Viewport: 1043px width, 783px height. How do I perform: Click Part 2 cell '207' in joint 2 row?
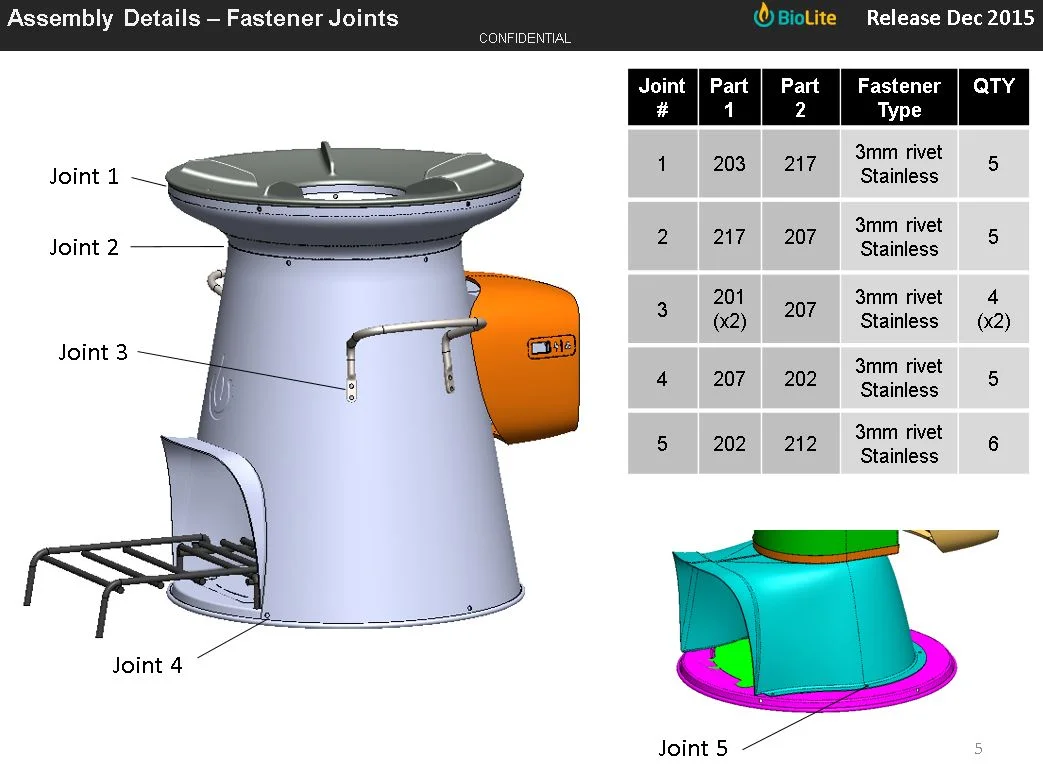pyautogui.click(x=800, y=237)
